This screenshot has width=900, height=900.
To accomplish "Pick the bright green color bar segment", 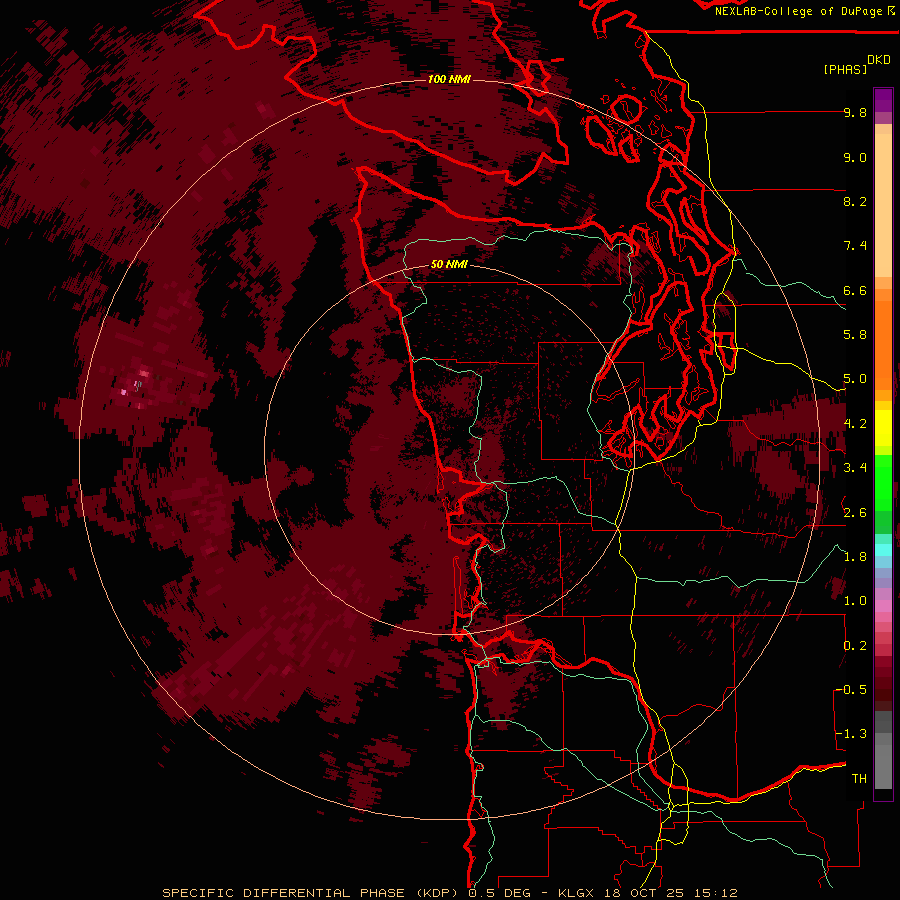I will point(883,483).
